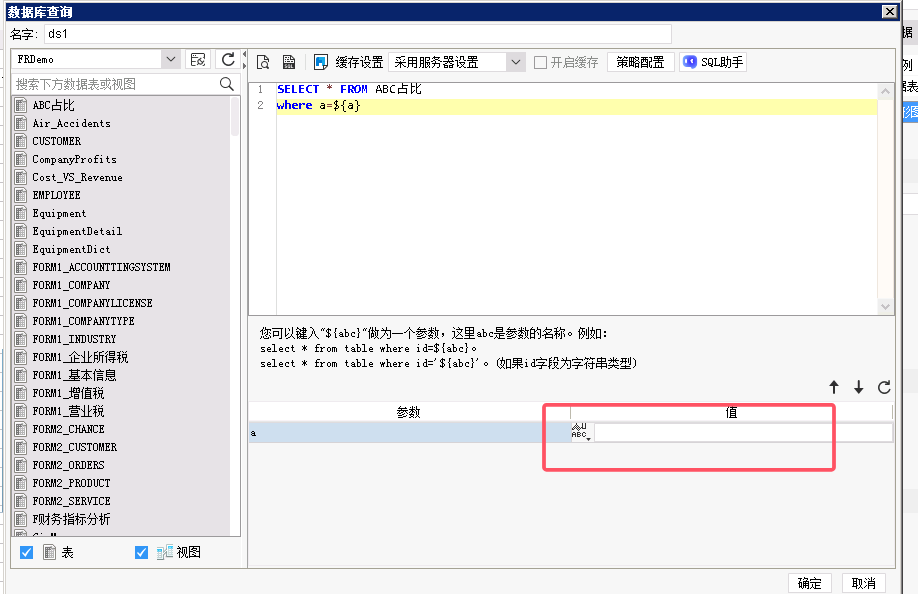This screenshot has height=594, width=918.
Task: Click the dataset name field ds1
Action: tap(358, 34)
